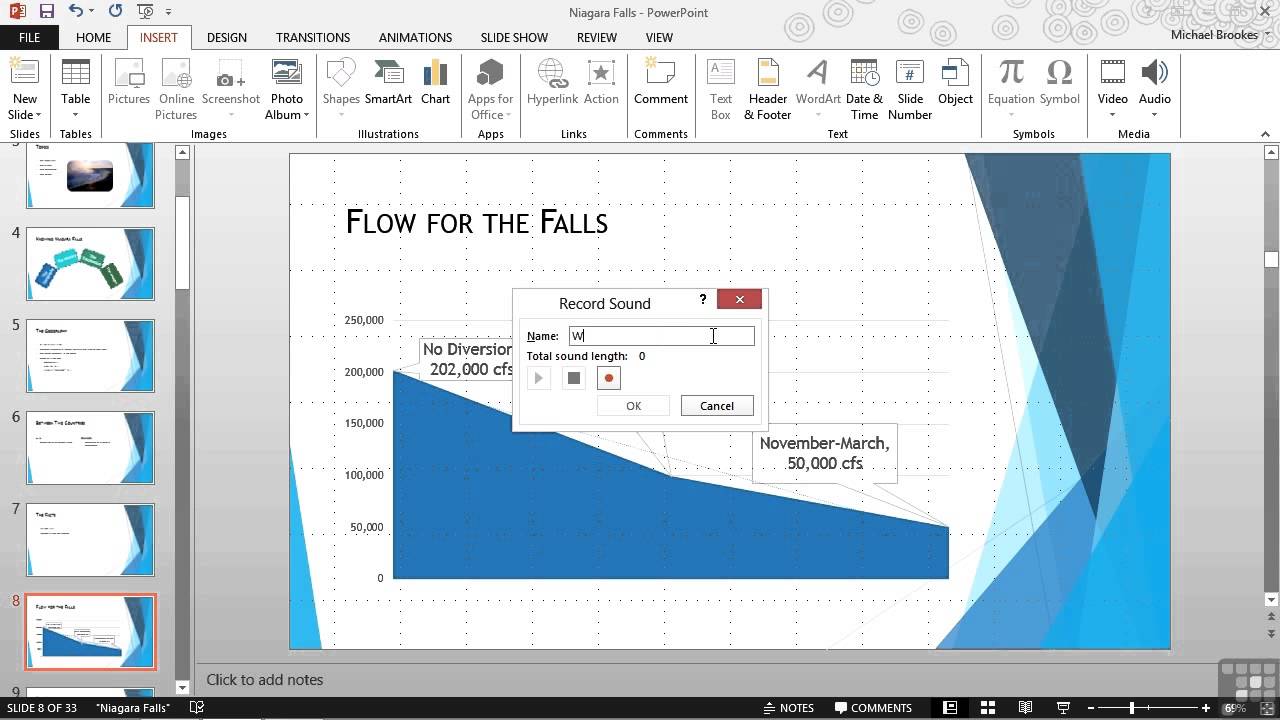
Task: Switch to the DESIGN tab
Action: pyautogui.click(x=227, y=37)
